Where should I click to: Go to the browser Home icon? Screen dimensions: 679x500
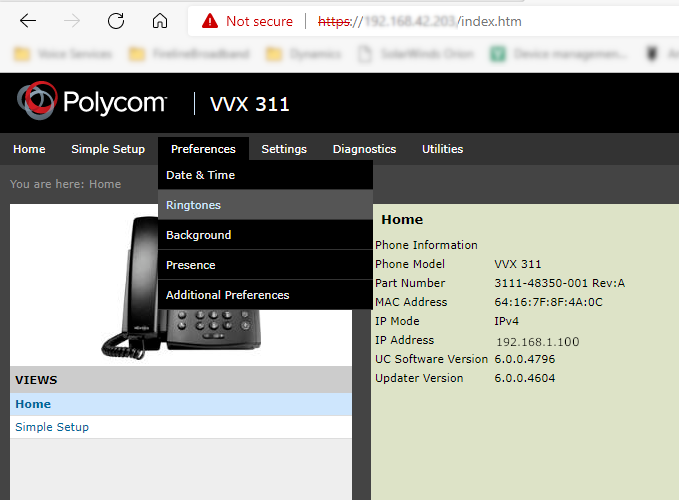pyautogui.click(x=160, y=21)
